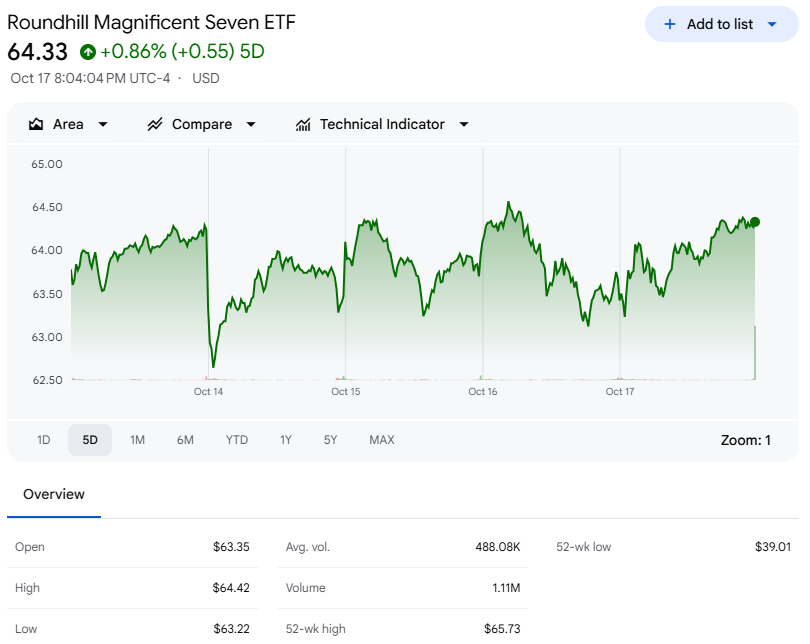This screenshot has width=810, height=644.
Task: Click the Volume row label
Action: [306, 588]
